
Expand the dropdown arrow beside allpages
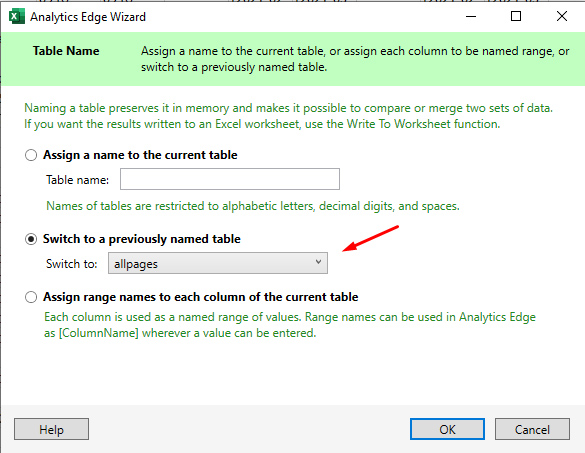318,262
